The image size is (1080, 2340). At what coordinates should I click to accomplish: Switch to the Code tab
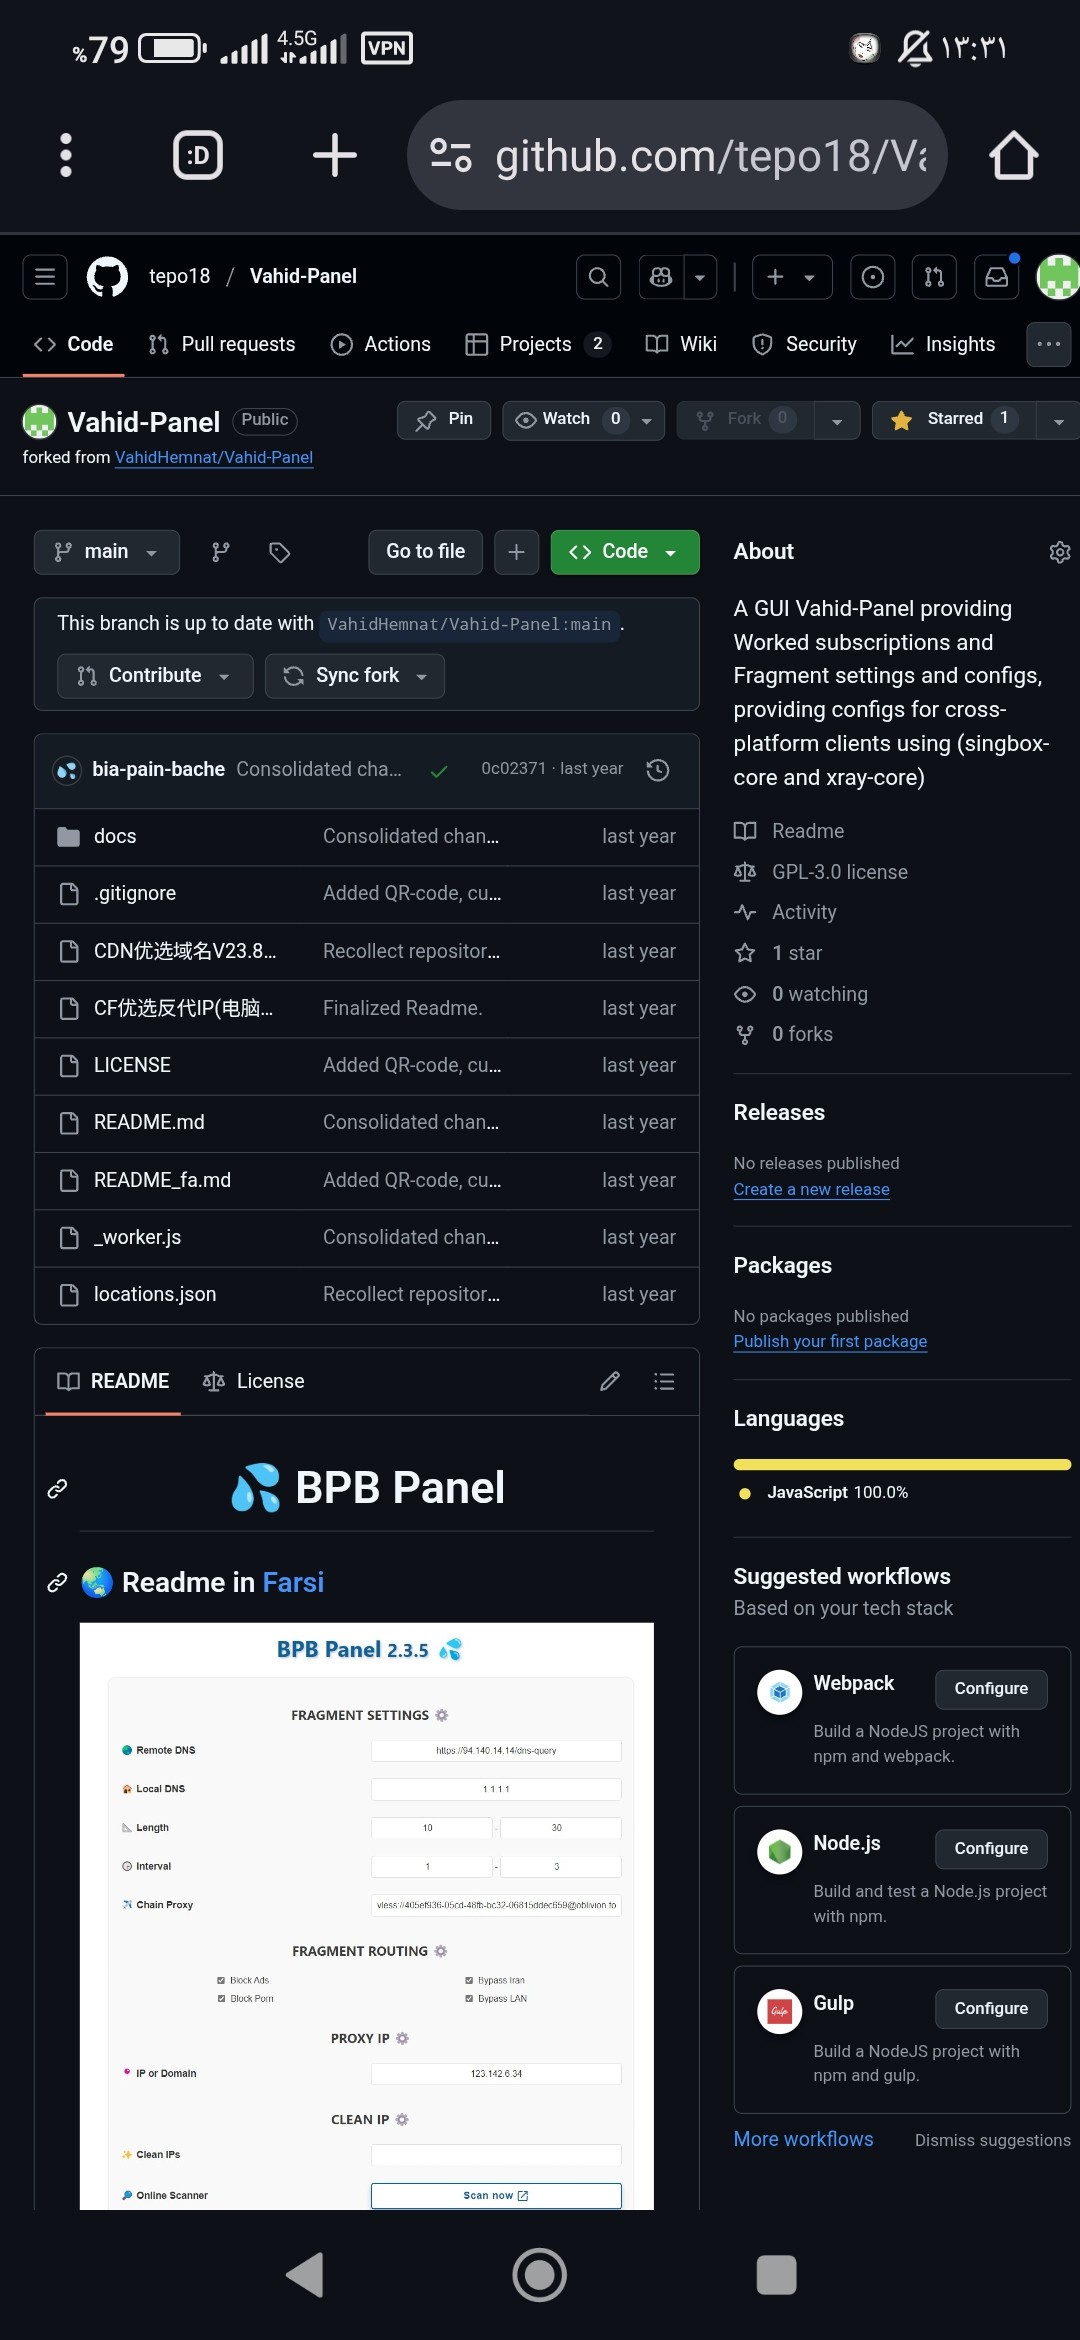point(73,344)
